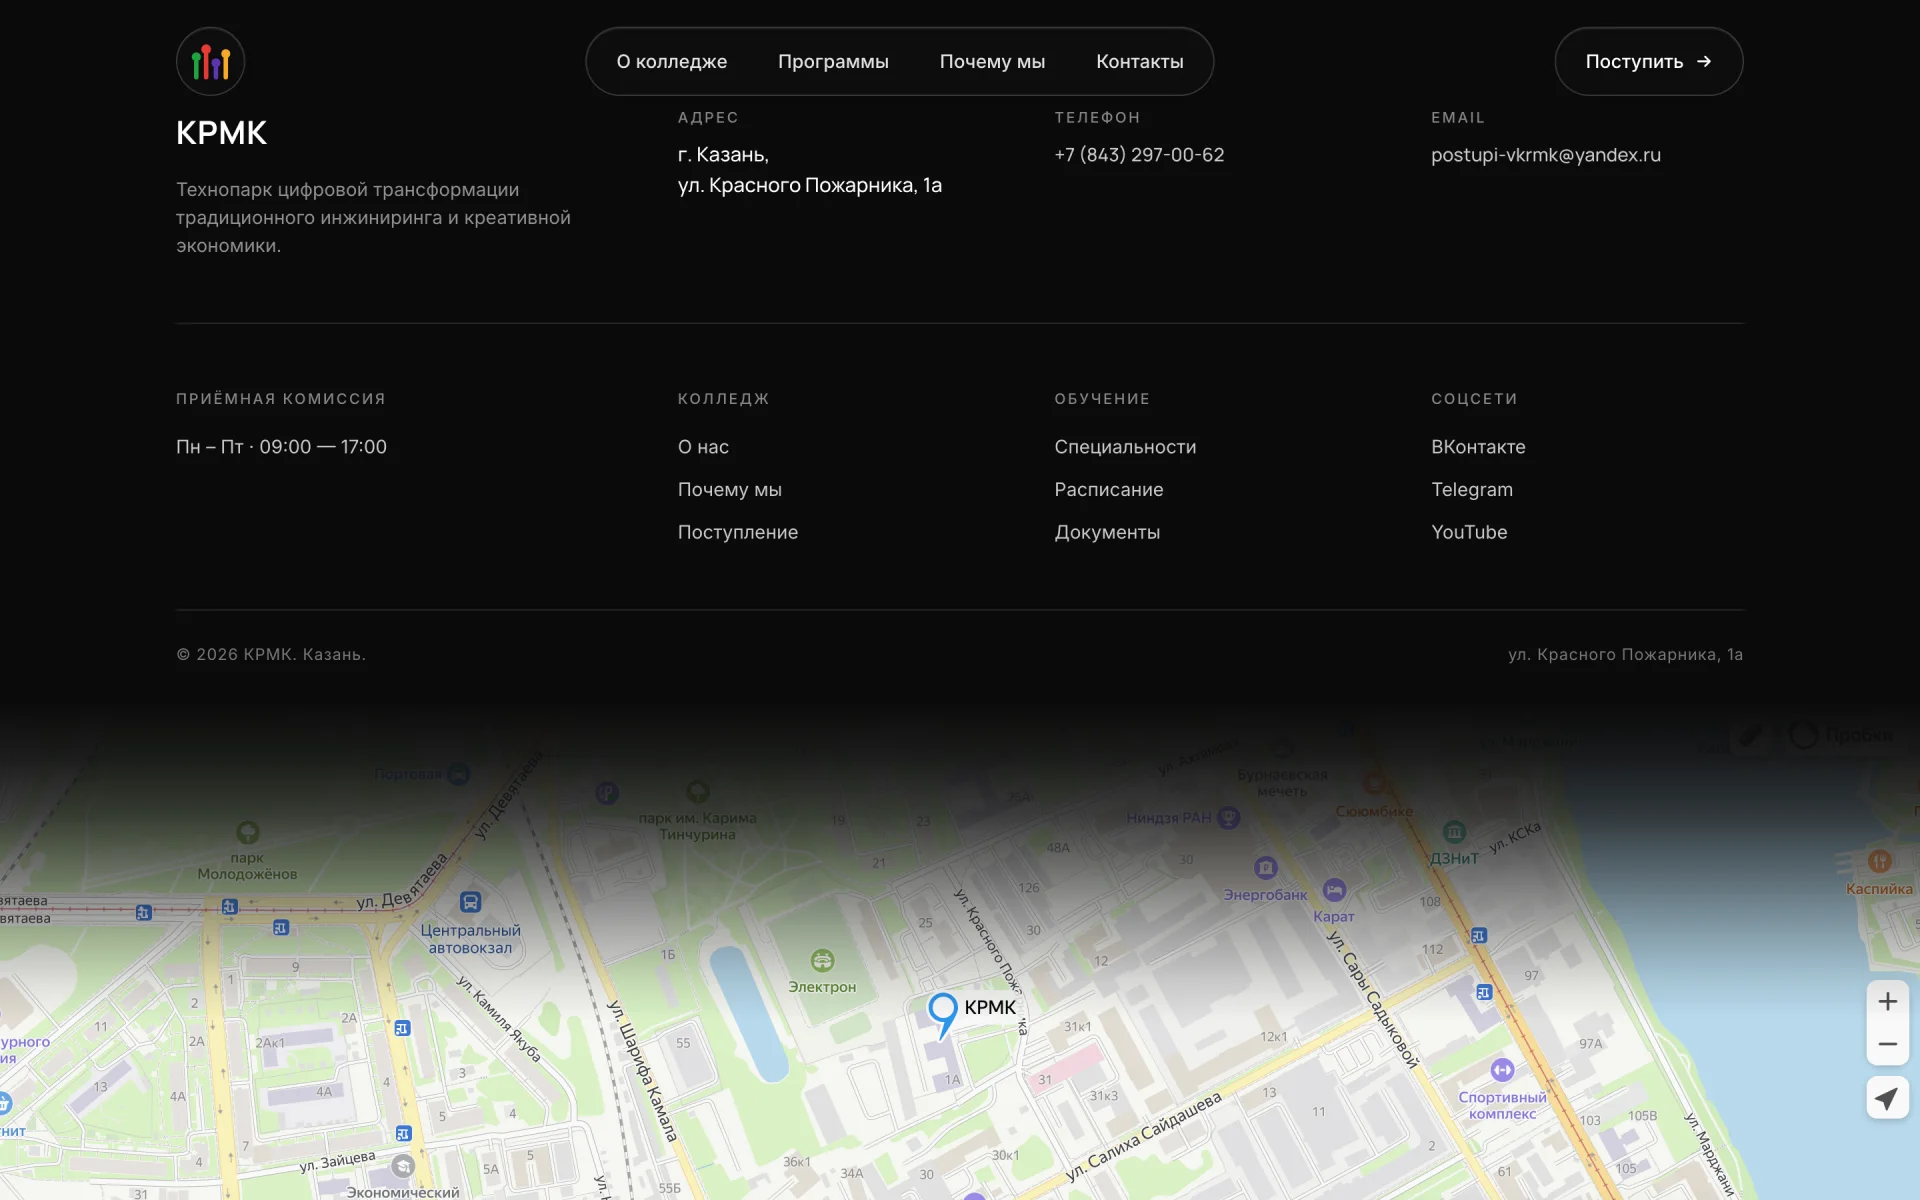
Task: Open the YouTube social link
Action: click(x=1469, y=533)
